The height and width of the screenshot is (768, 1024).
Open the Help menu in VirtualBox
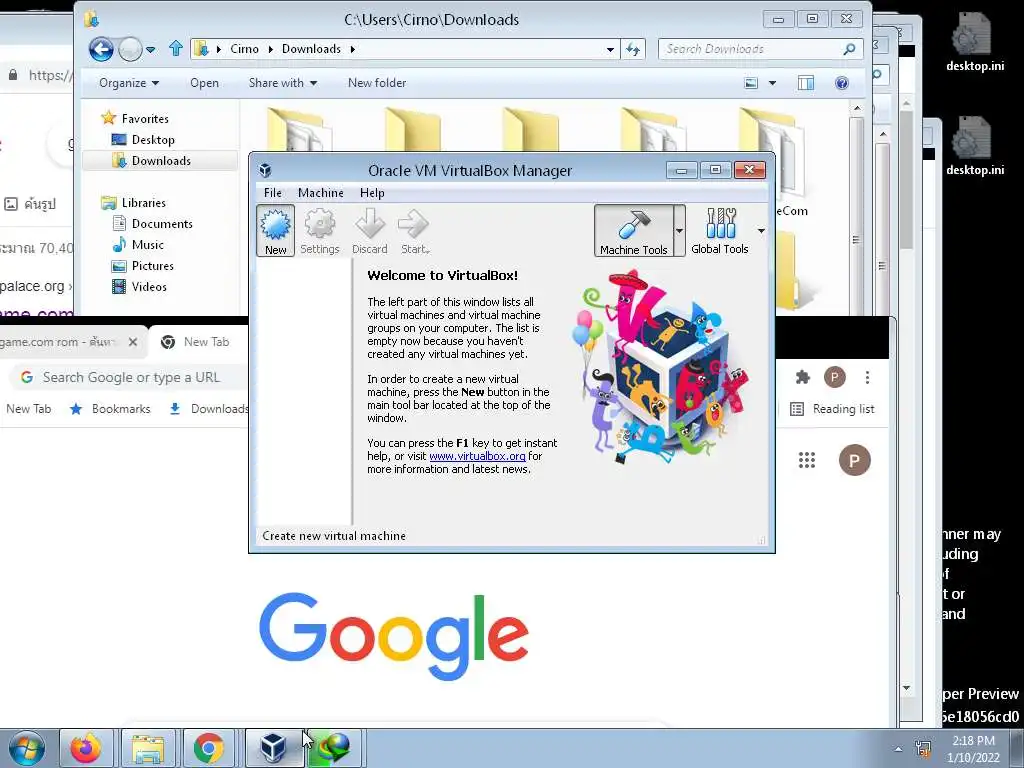(372, 193)
